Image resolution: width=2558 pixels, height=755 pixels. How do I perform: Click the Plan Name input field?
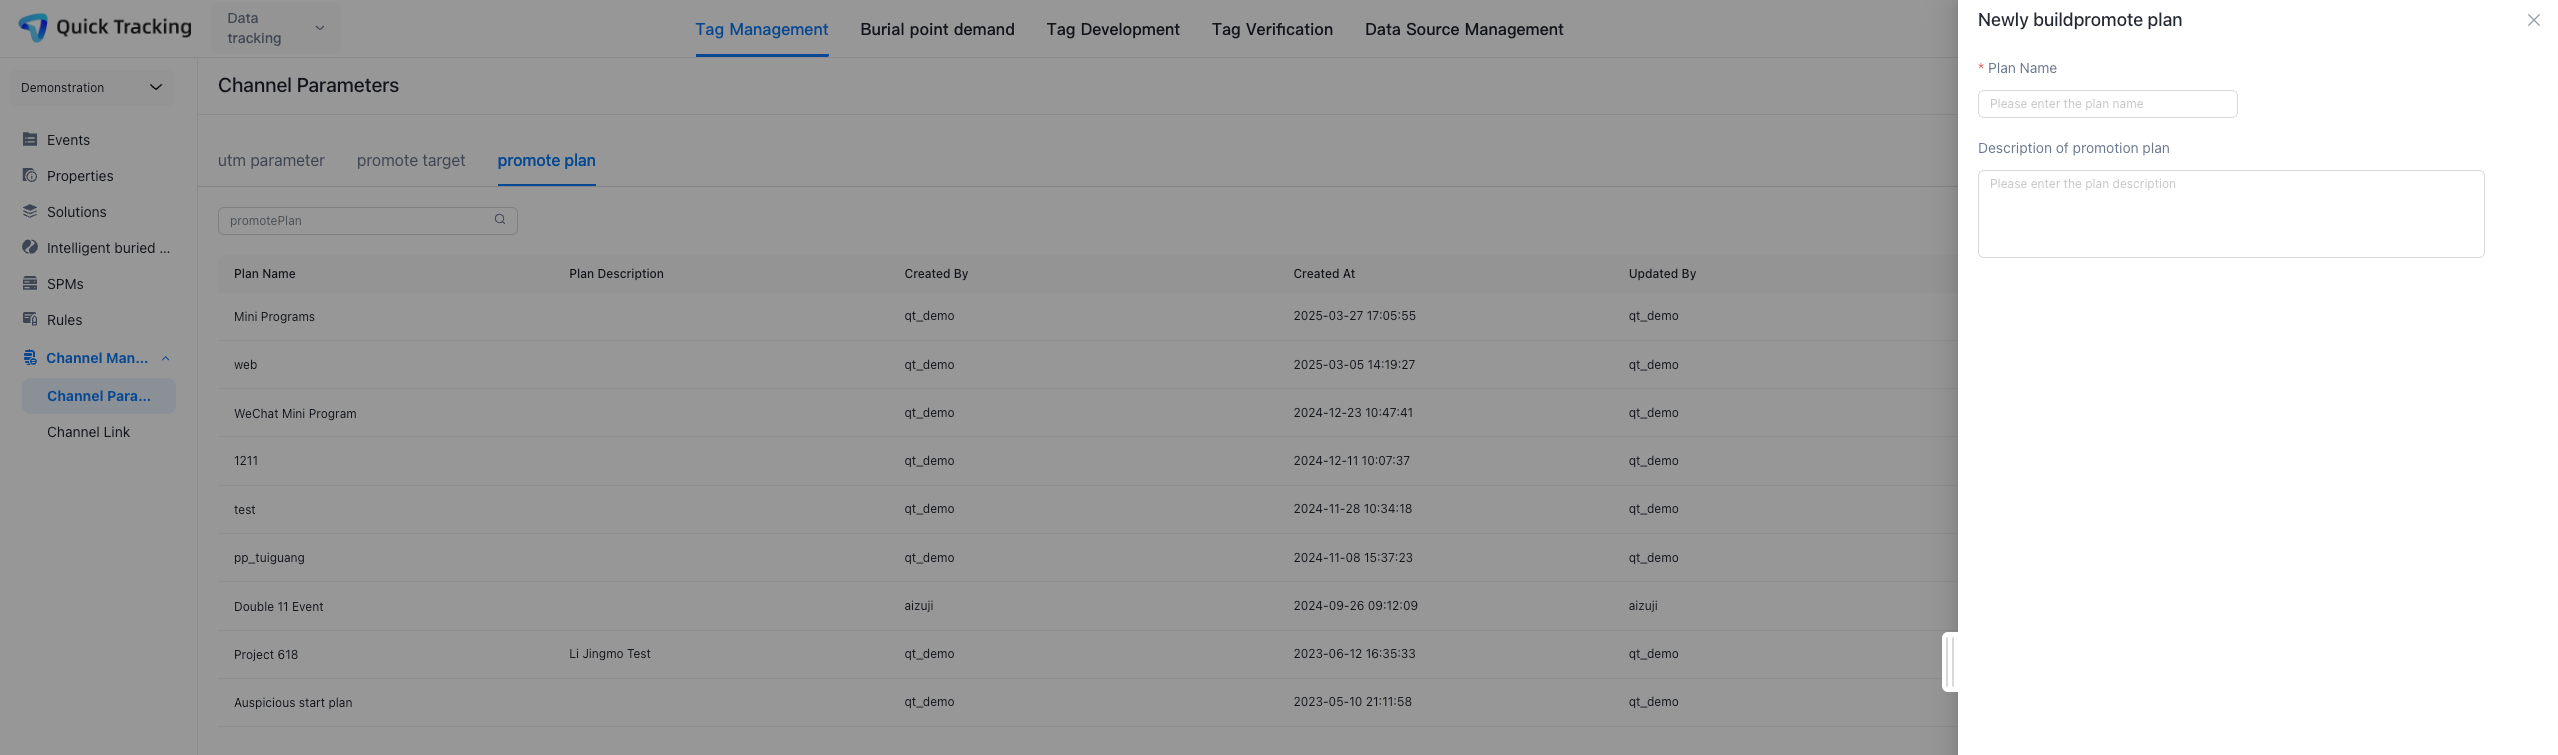[x=2107, y=104]
